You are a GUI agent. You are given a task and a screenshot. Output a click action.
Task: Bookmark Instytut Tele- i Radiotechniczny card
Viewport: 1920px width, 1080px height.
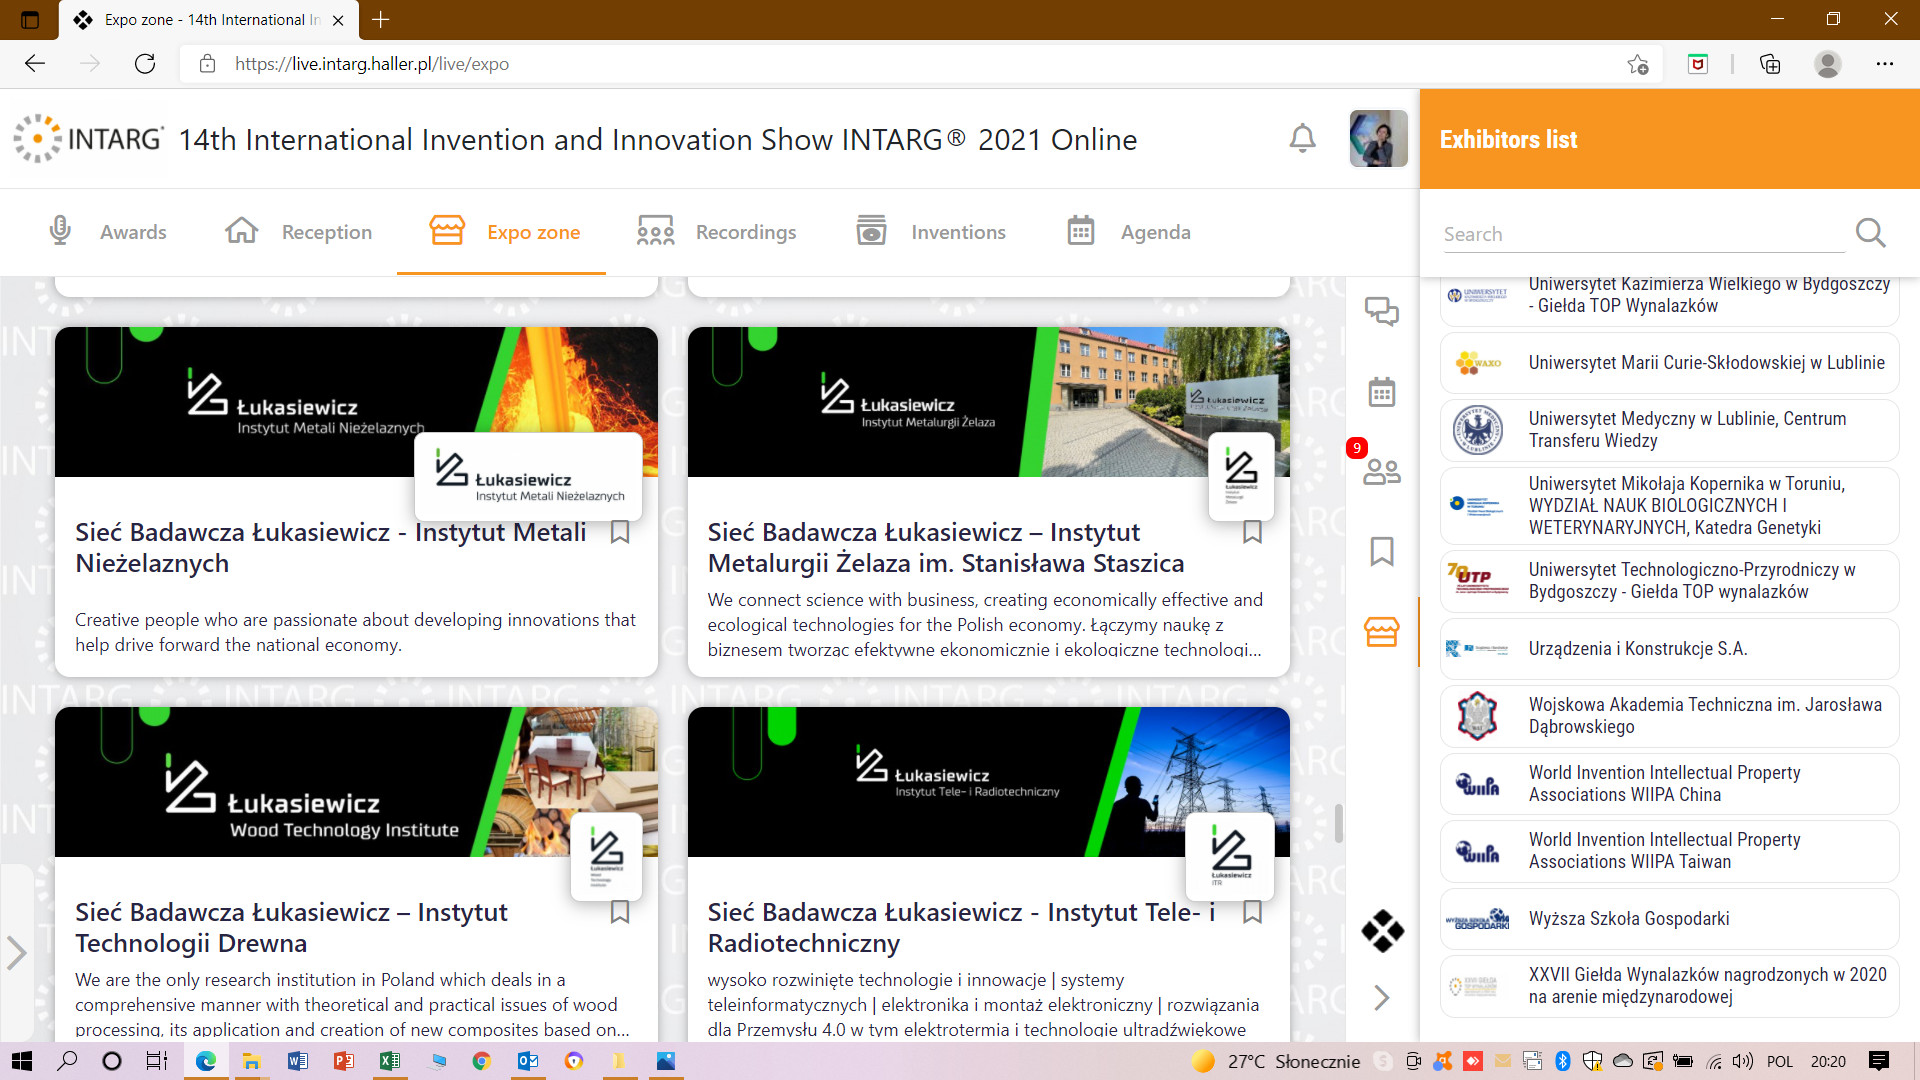1252,912
